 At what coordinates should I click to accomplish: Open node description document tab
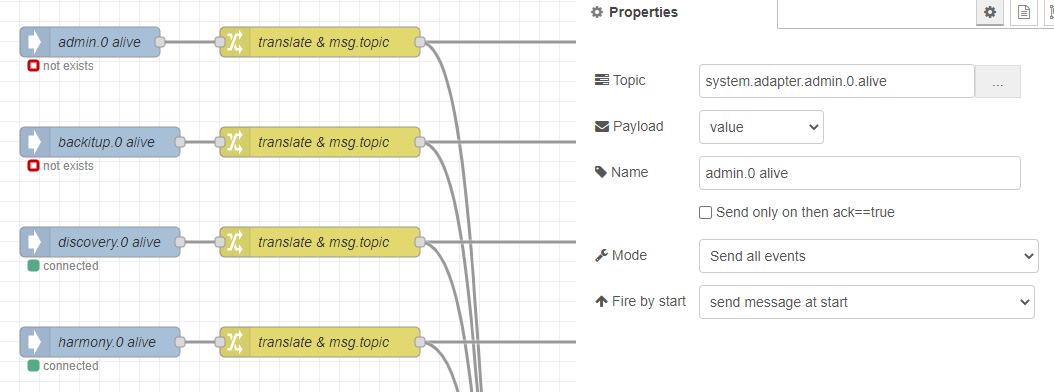pos(1024,12)
